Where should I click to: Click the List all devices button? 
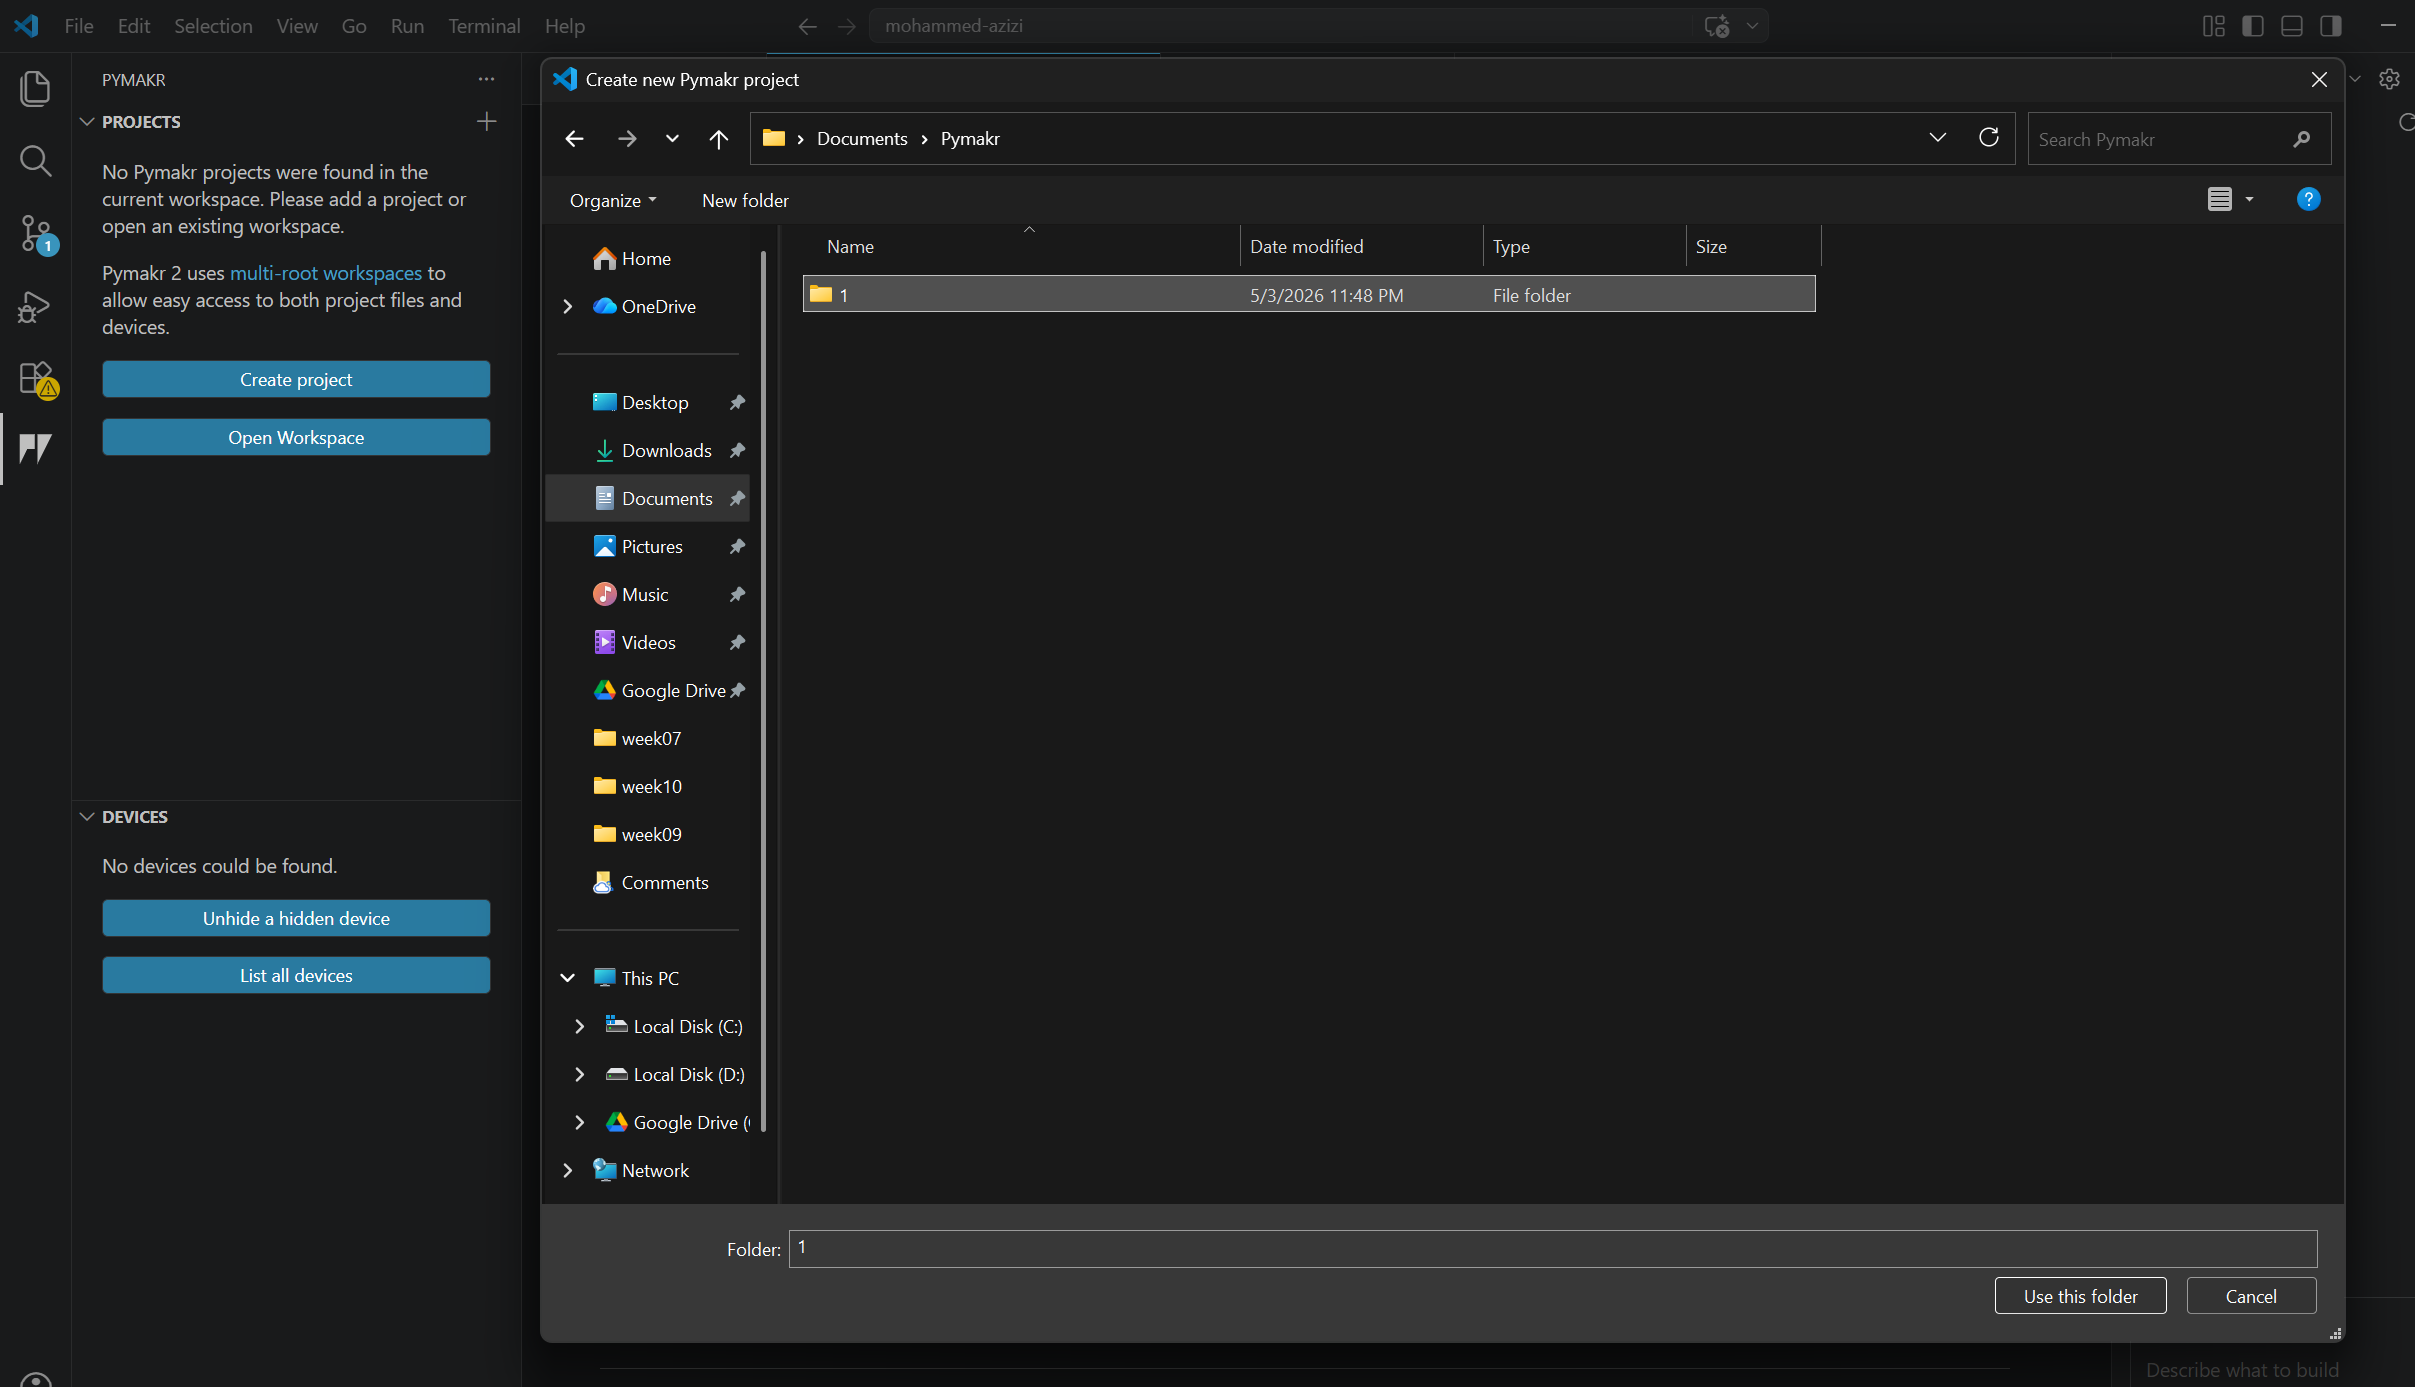[296, 975]
